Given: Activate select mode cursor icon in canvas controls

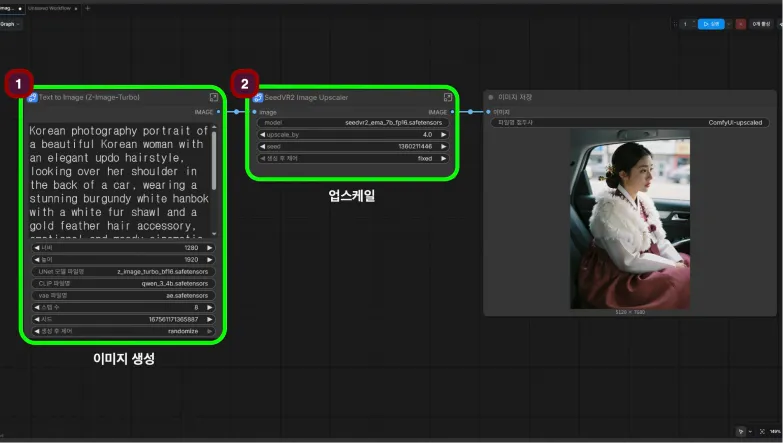Looking at the screenshot, I should [x=741, y=431].
